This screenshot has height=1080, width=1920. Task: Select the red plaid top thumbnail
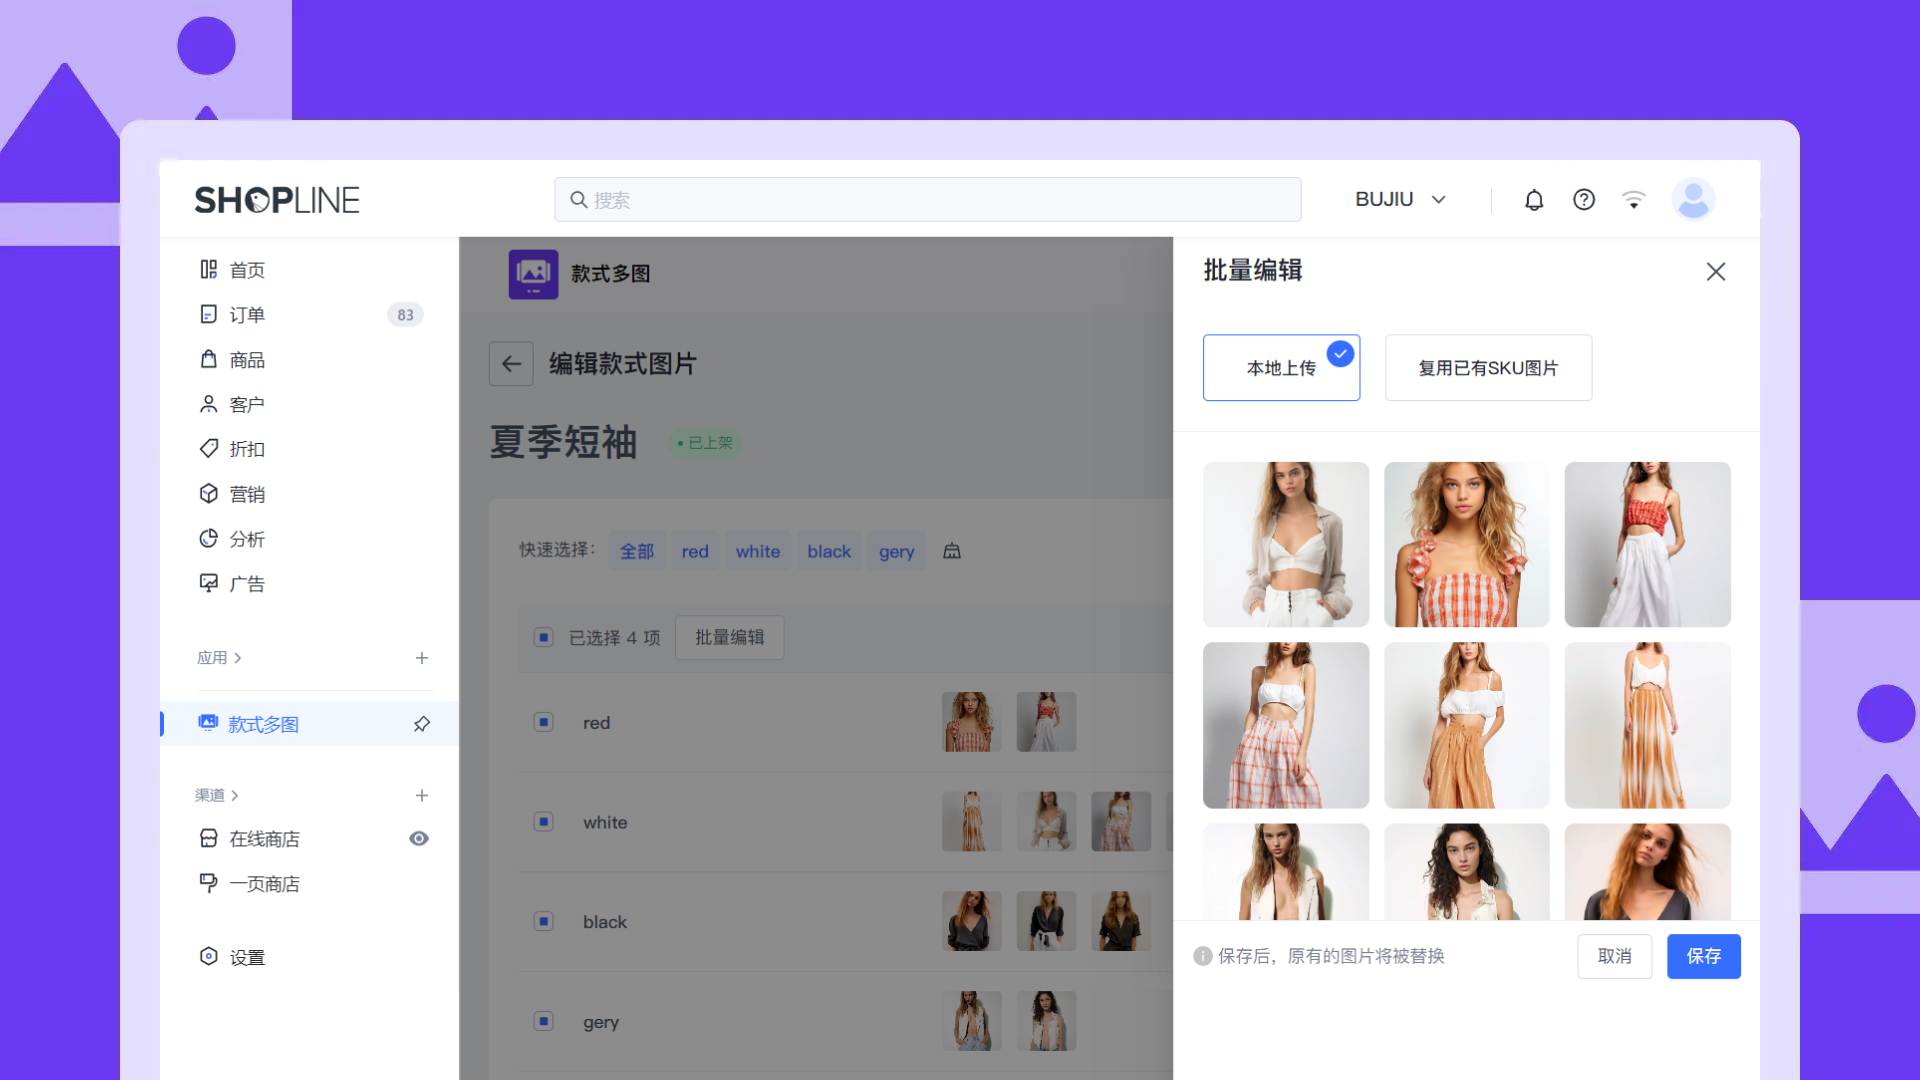(1466, 545)
